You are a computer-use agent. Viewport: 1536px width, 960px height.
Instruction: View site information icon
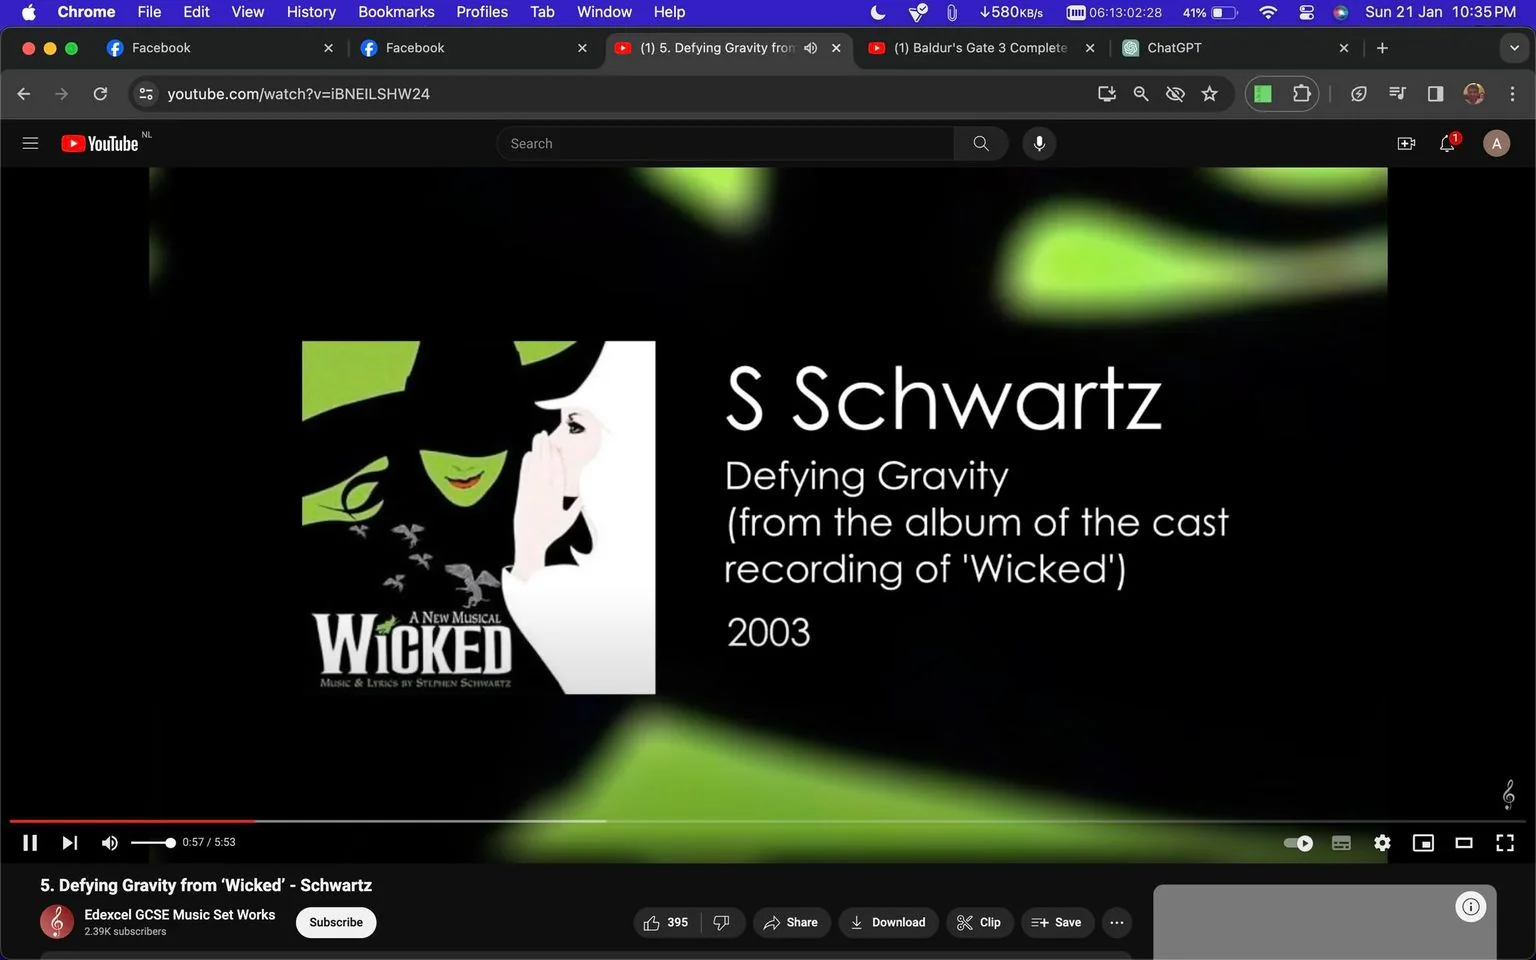click(146, 93)
